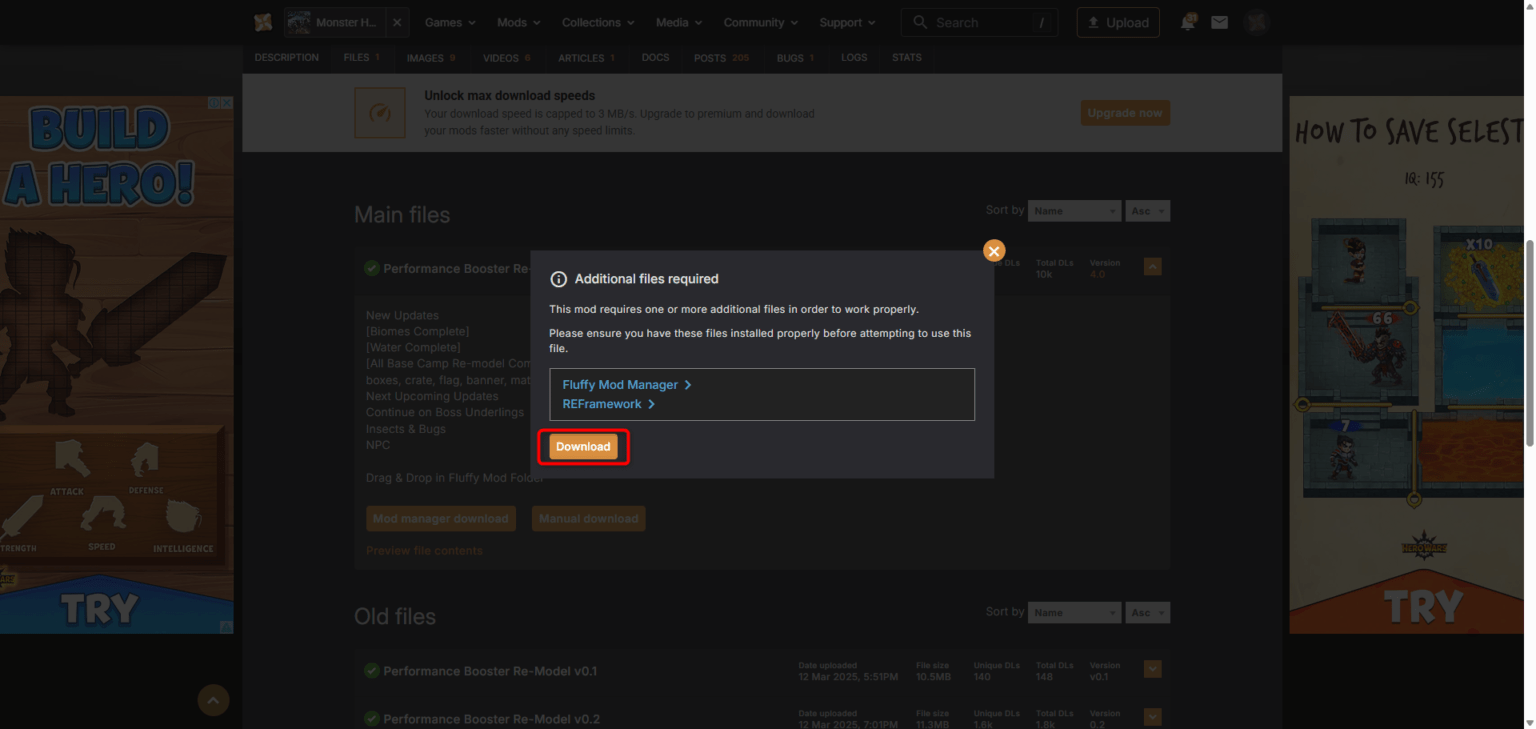Close the Additional files required dialog
Screen dimensions: 1536x729
tap(994, 251)
